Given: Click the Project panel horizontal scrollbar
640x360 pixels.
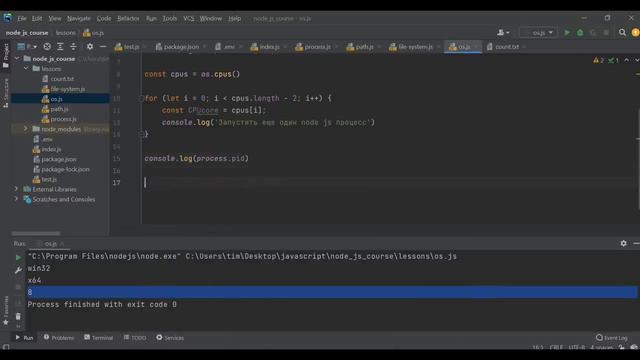Looking at the screenshot, I should (x=36, y=233).
